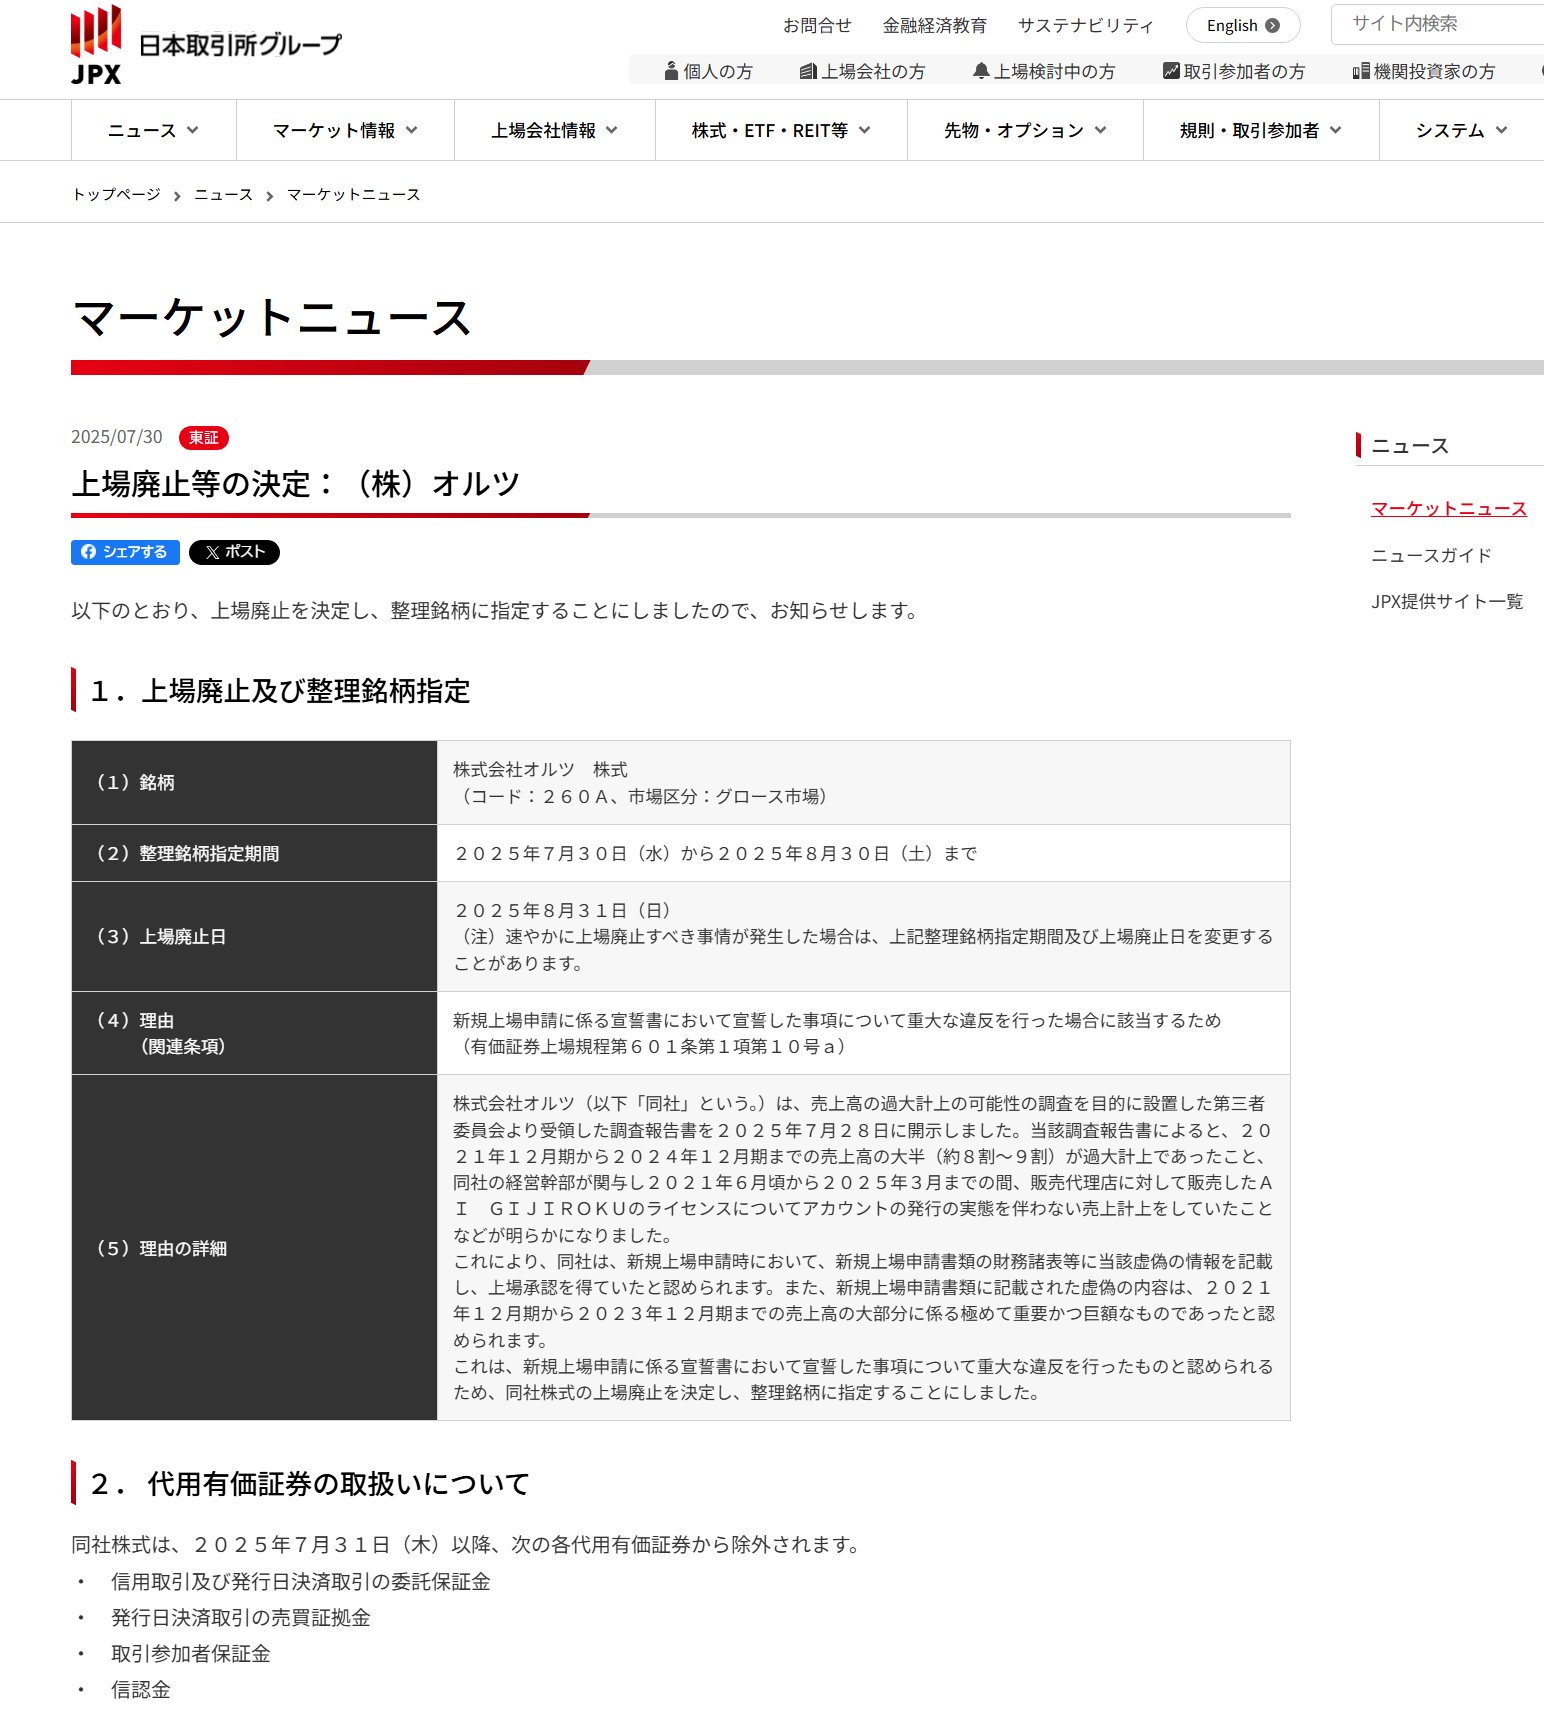1544x1724 pixels.
Task: Click the bullet 発行日決済取引の売買証拠金
Action: pyautogui.click(x=240, y=1617)
